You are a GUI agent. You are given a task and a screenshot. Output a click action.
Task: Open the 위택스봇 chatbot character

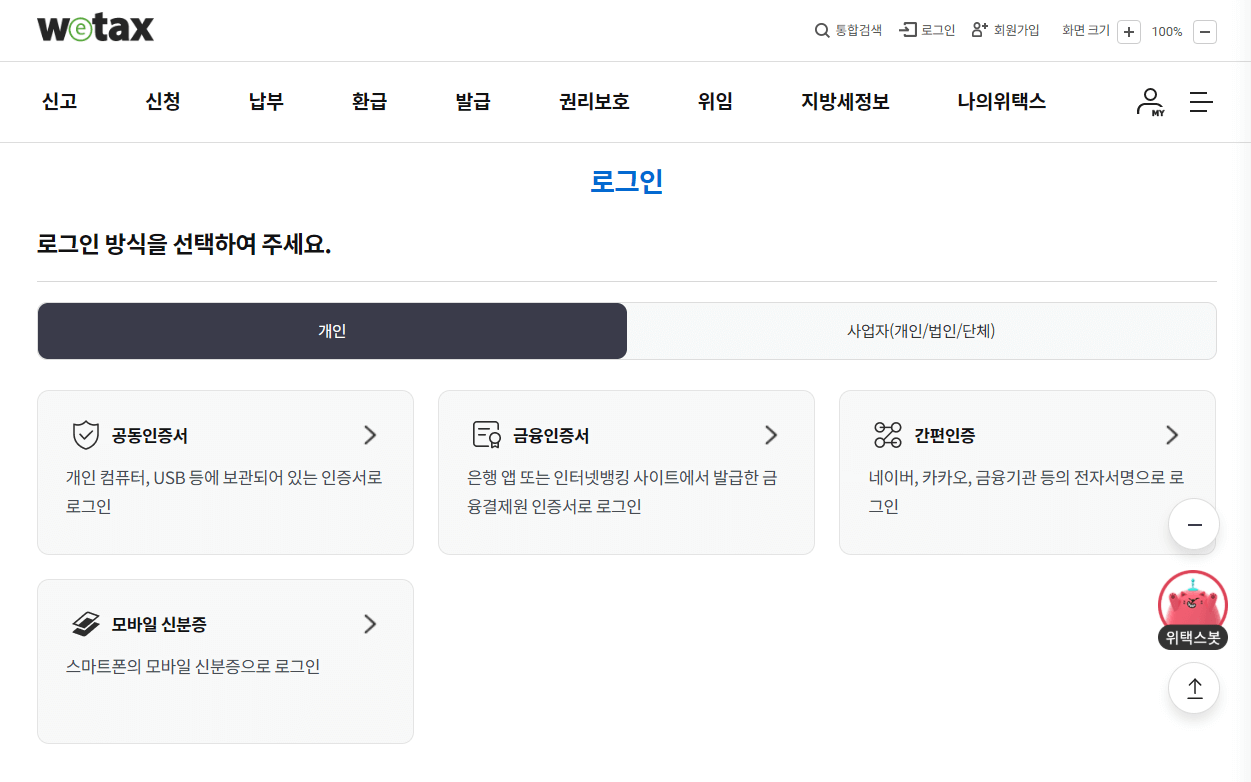pos(1192,604)
